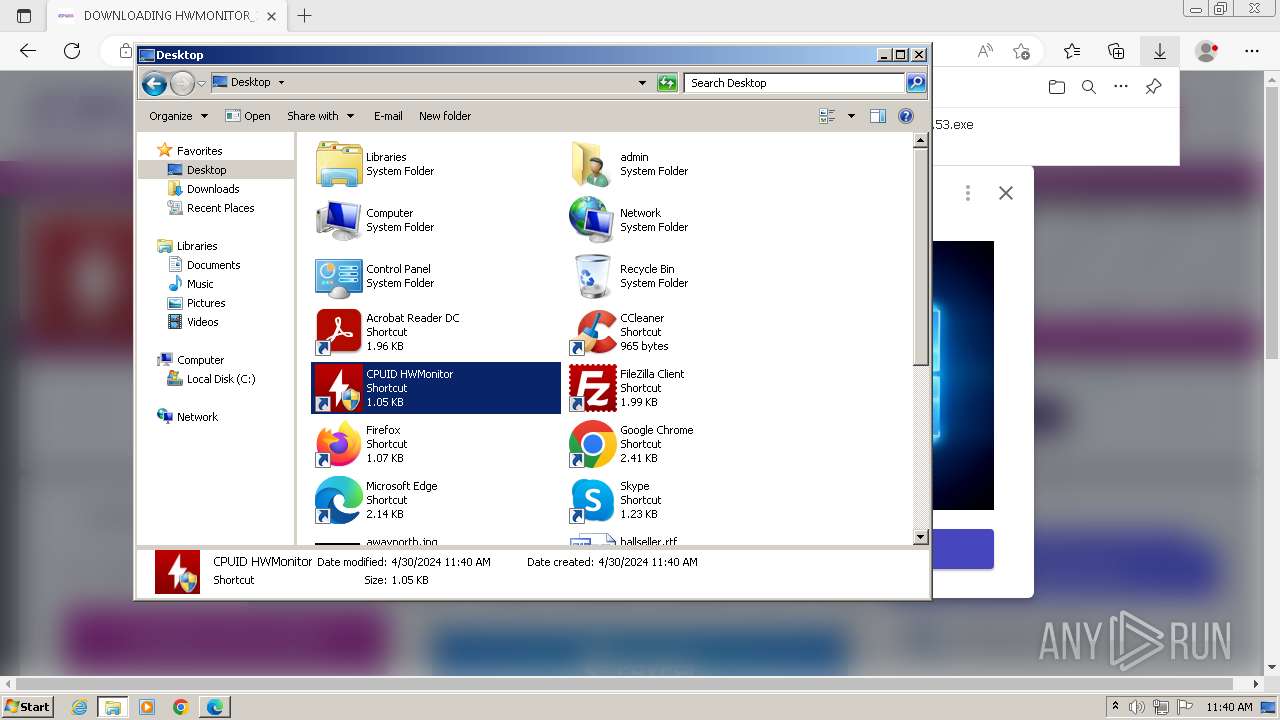This screenshot has width=1280, height=720.
Task: Click the refresh button beside address bar
Action: pos(667,83)
